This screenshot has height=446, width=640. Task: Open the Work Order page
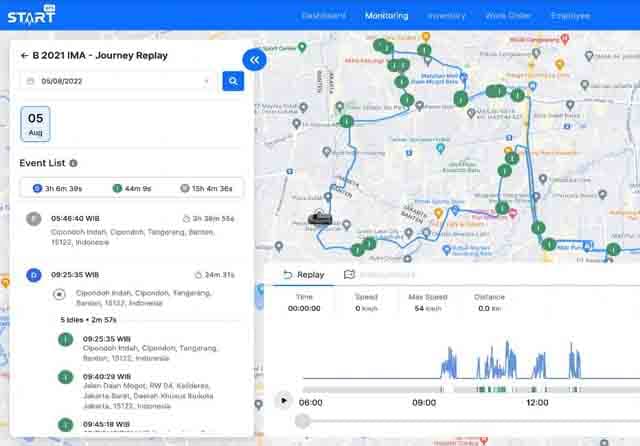click(x=505, y=16)
